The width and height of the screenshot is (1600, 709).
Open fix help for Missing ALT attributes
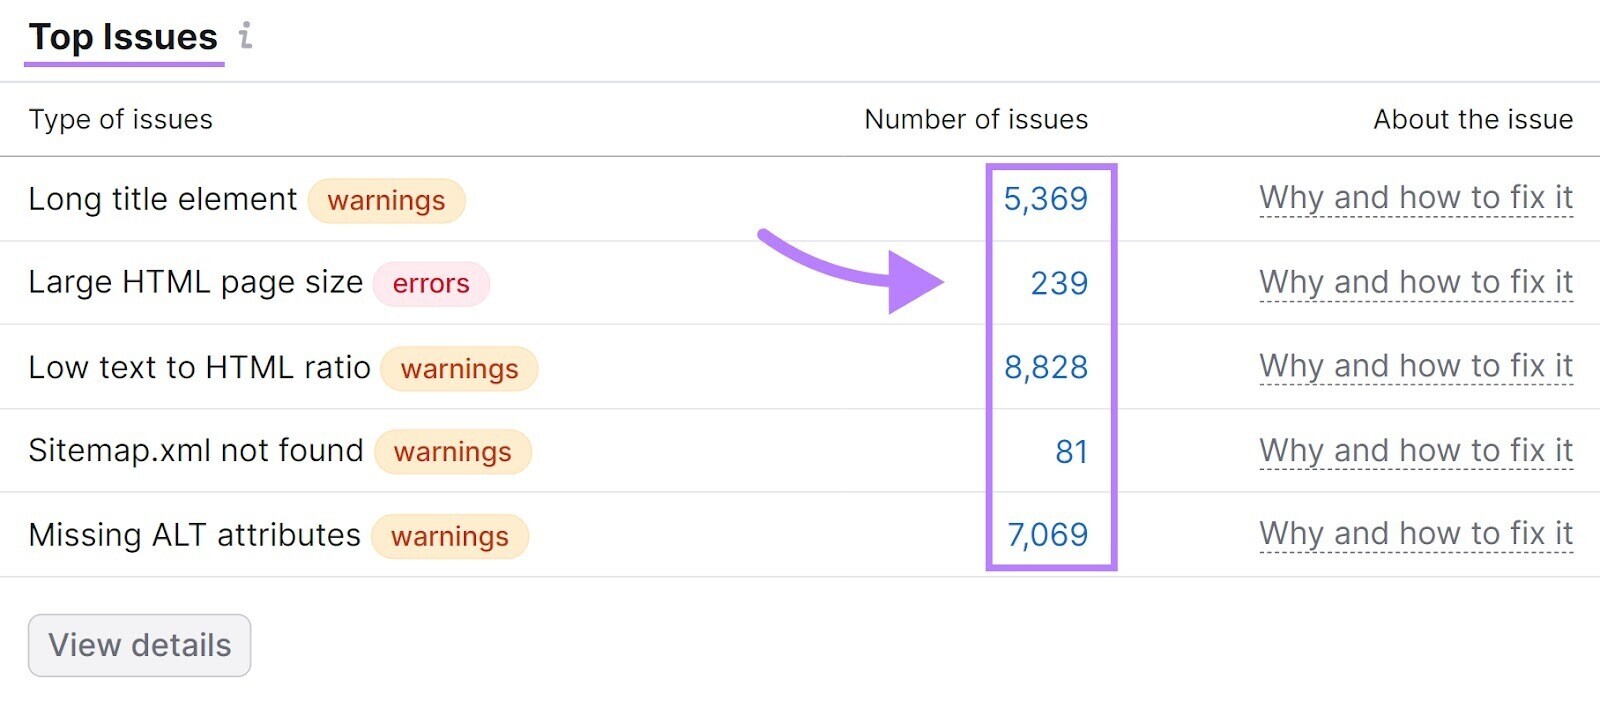1416,534
